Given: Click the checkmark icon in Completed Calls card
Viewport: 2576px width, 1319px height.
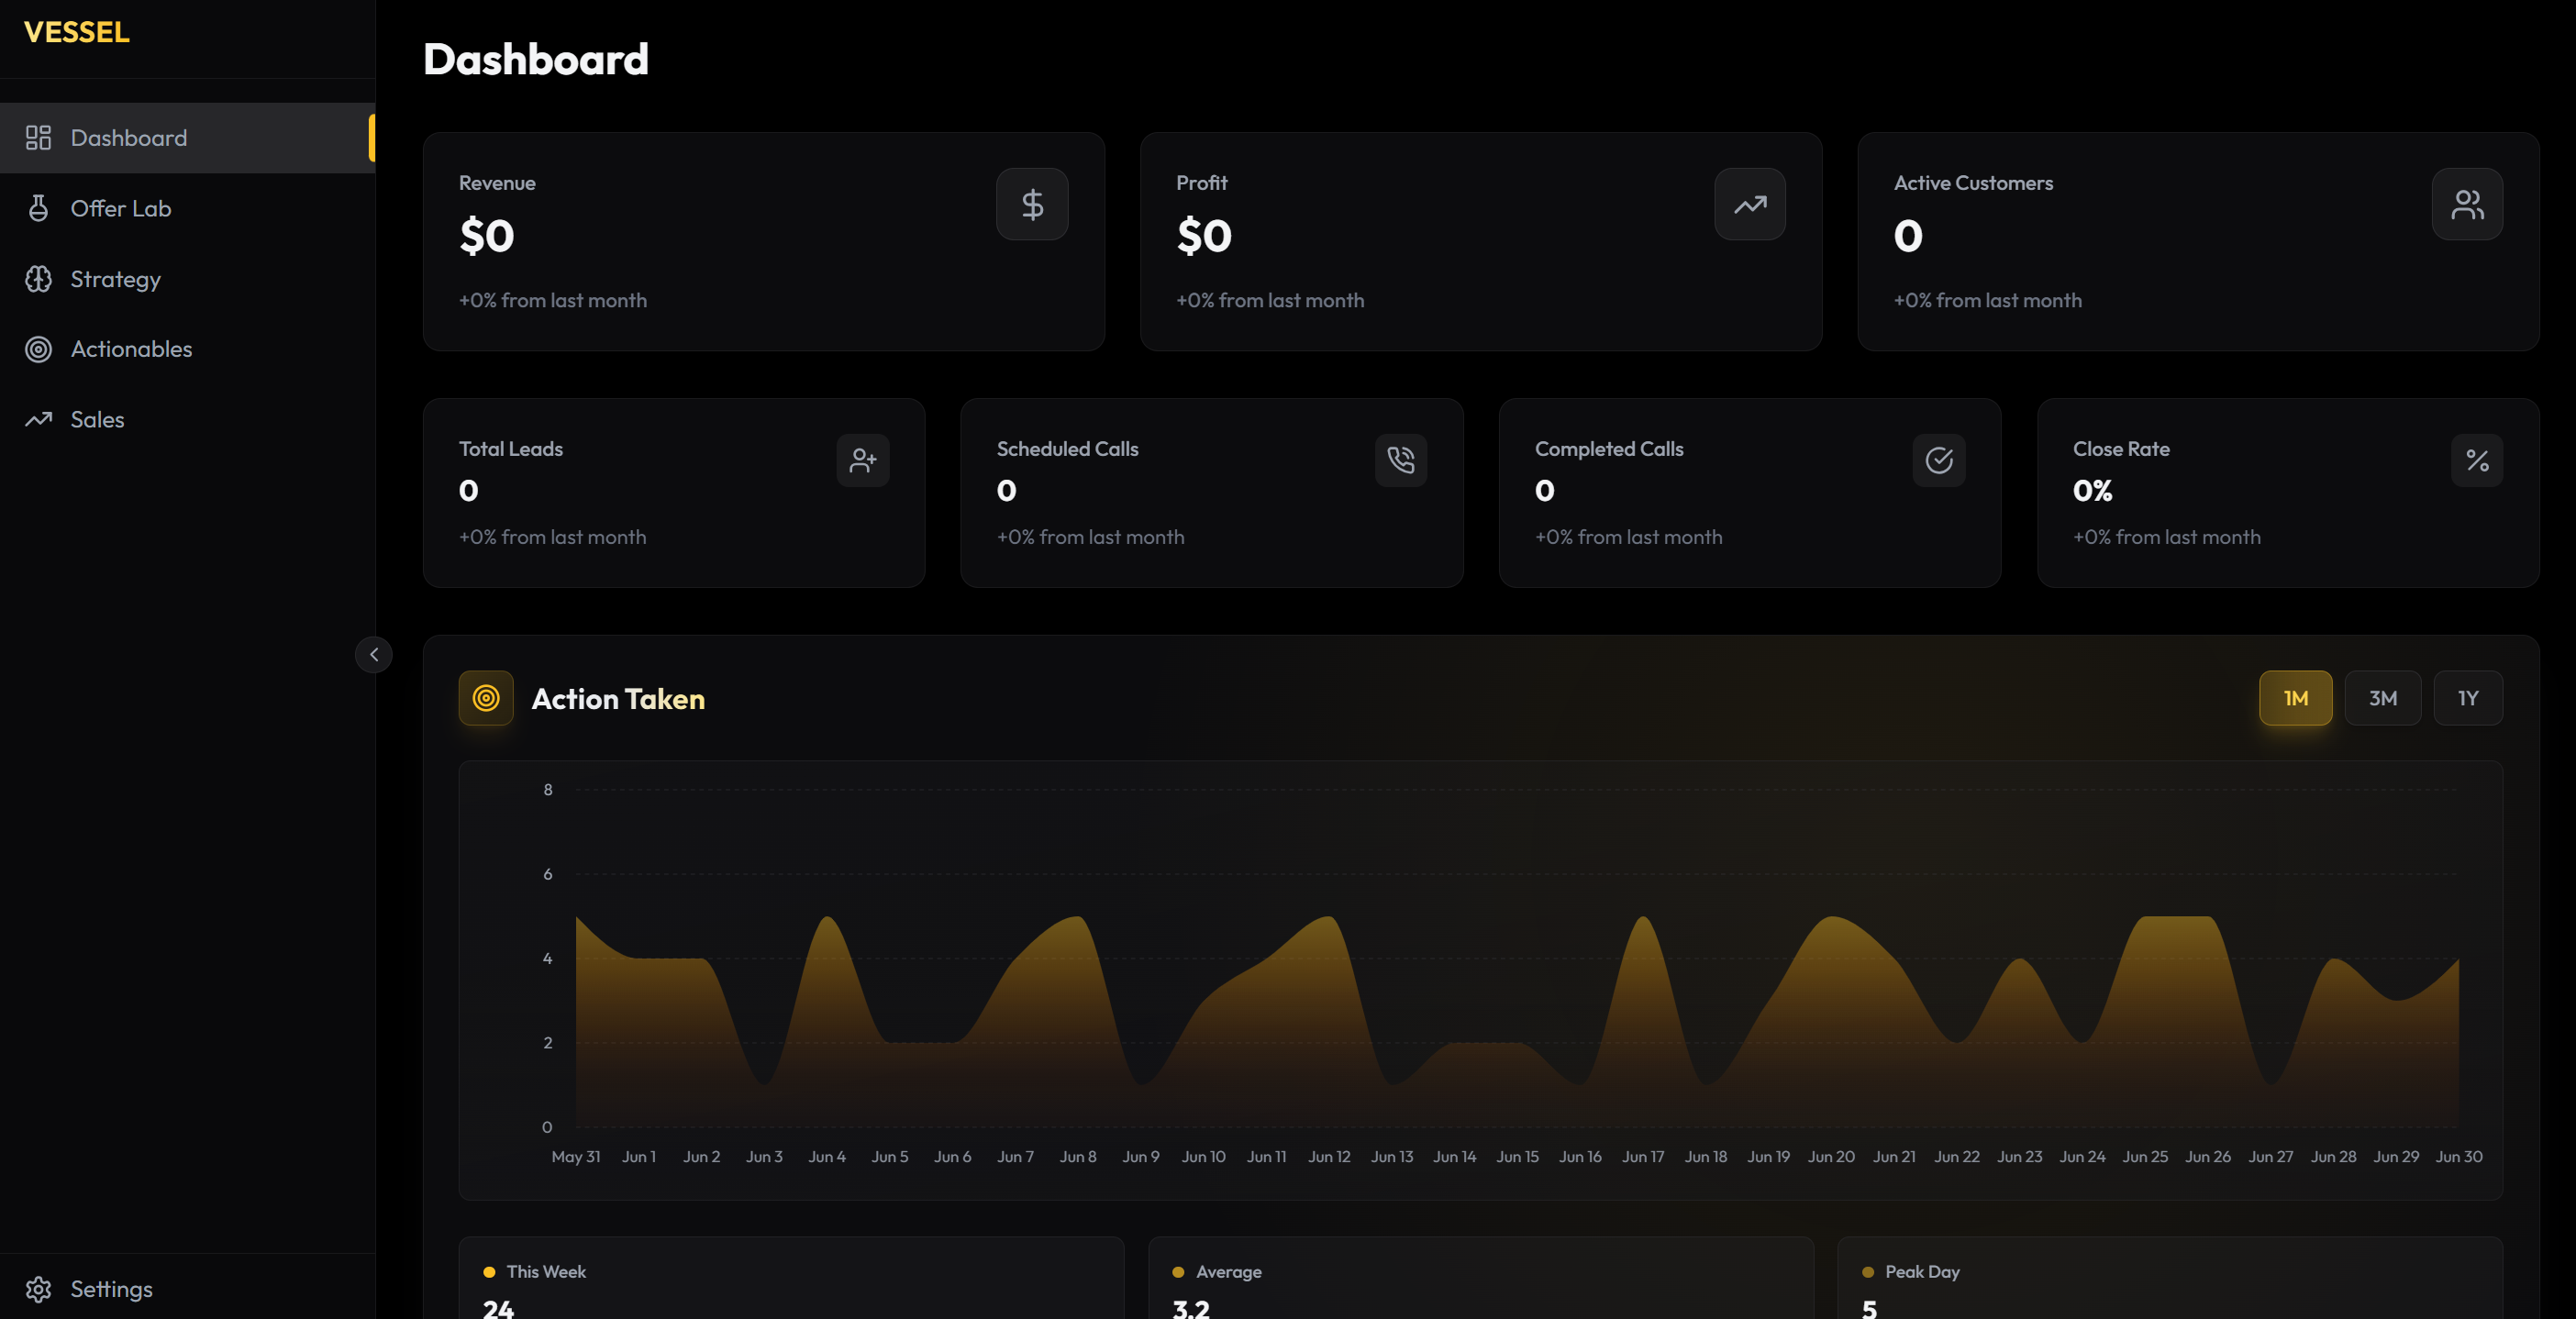Looking at the screenshot, I should point(1938,460).
